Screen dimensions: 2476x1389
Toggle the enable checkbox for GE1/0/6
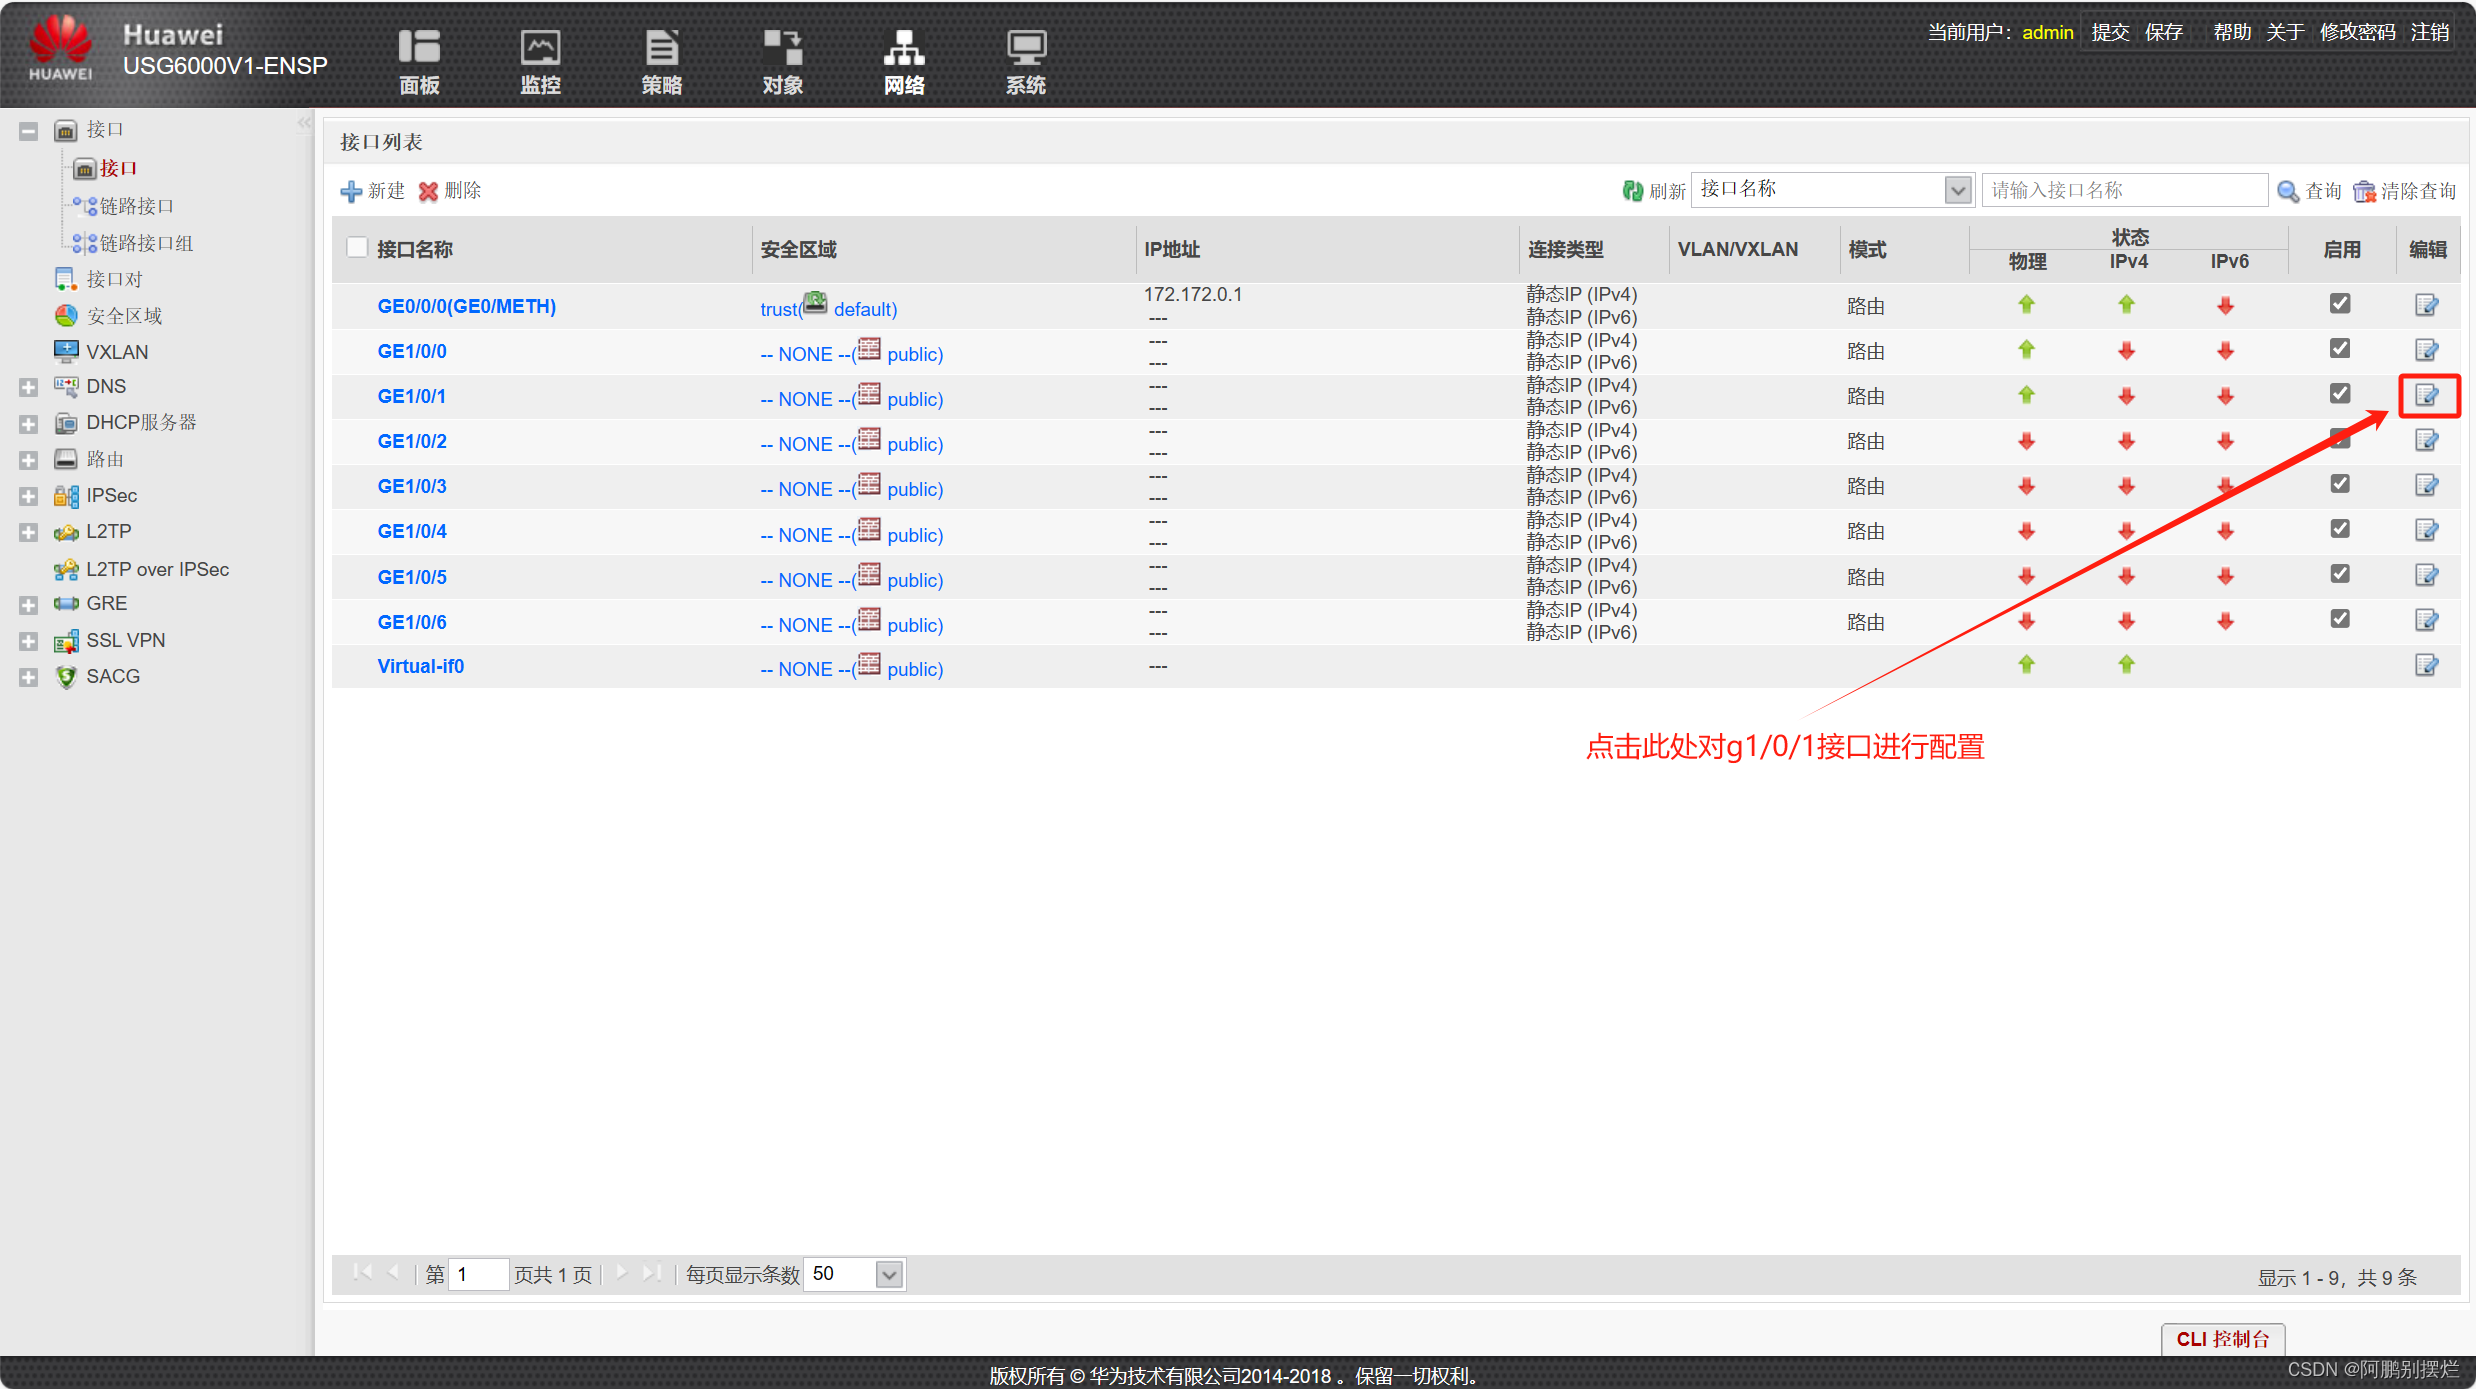click(x=2340, y=619)
